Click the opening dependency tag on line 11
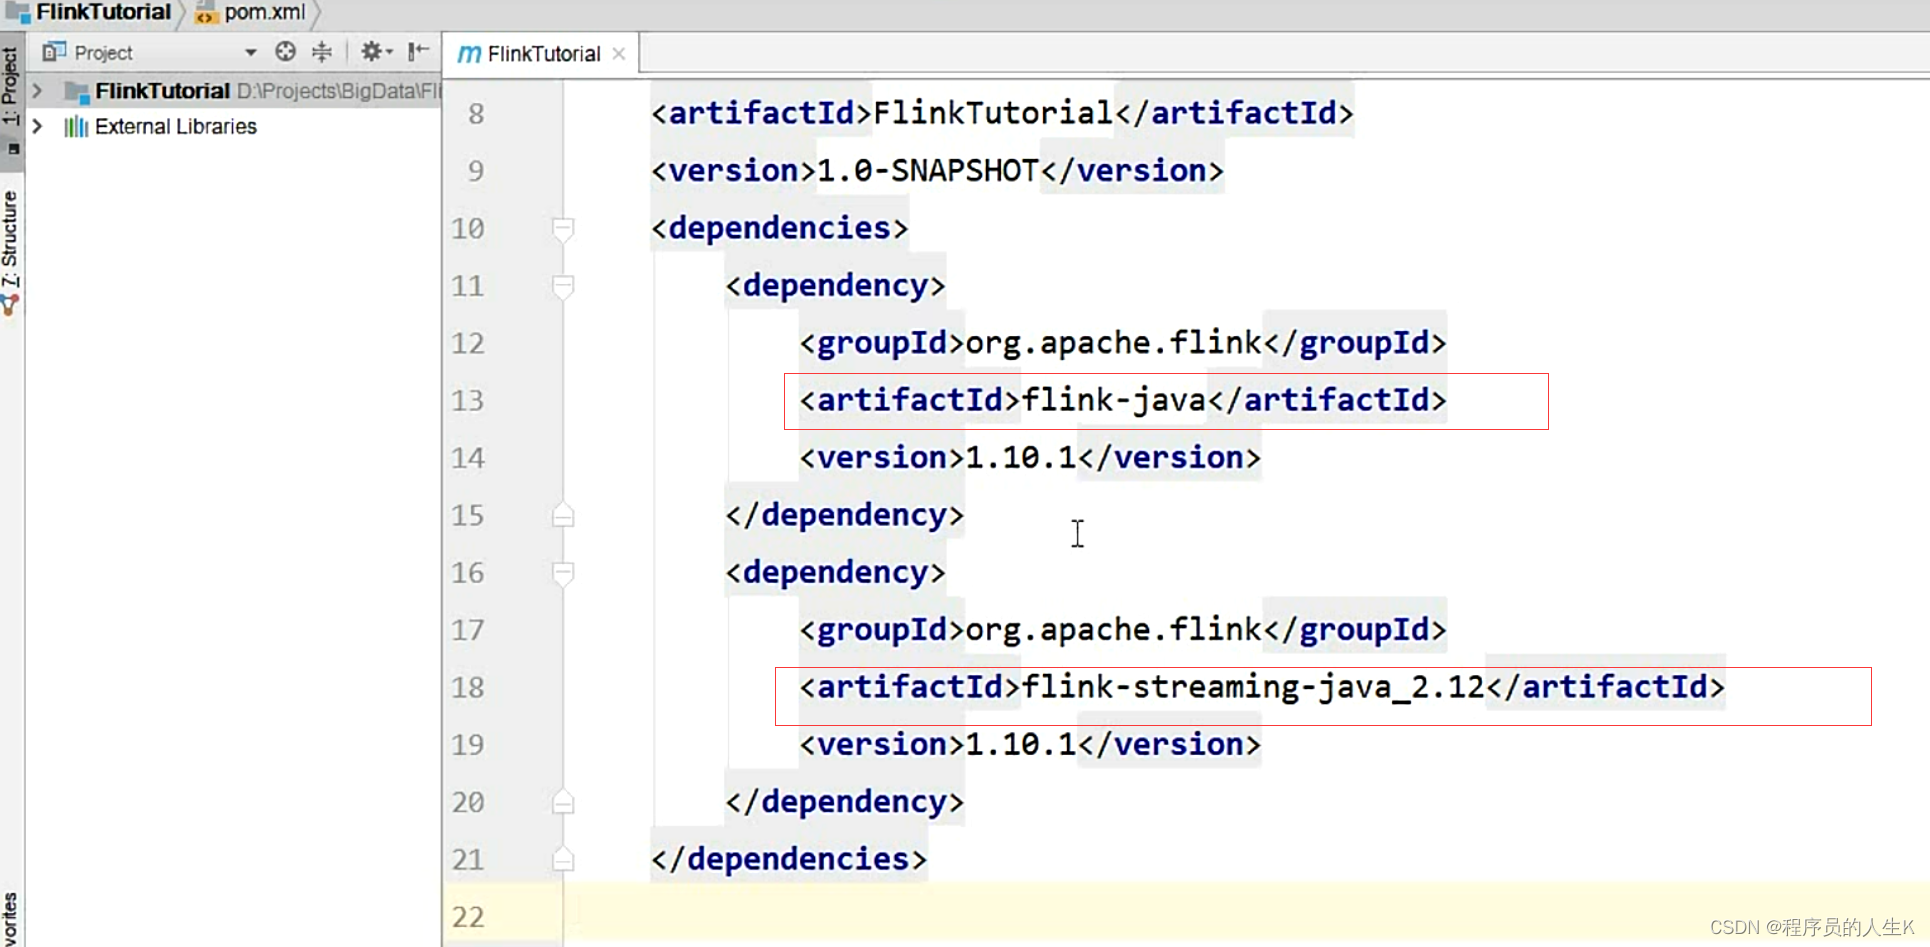 click(835, 286)
